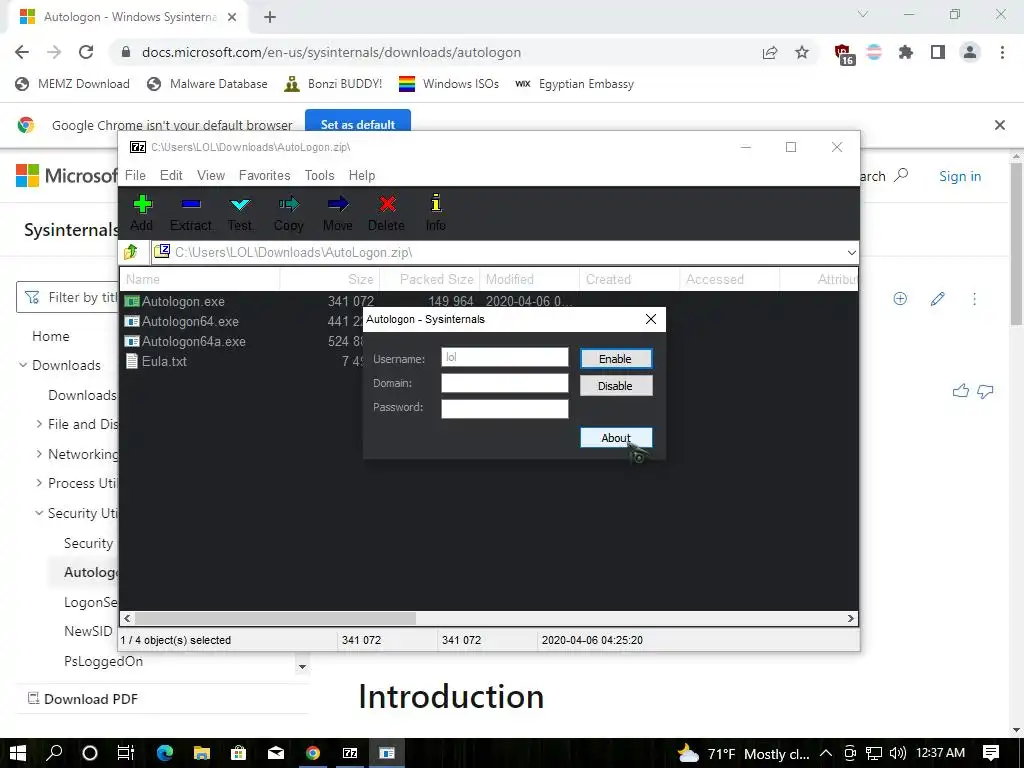Viewport: 1024px width, 768px height.
Task: Open the Chrome extensions puzzle icon
Action: (906, 52)
